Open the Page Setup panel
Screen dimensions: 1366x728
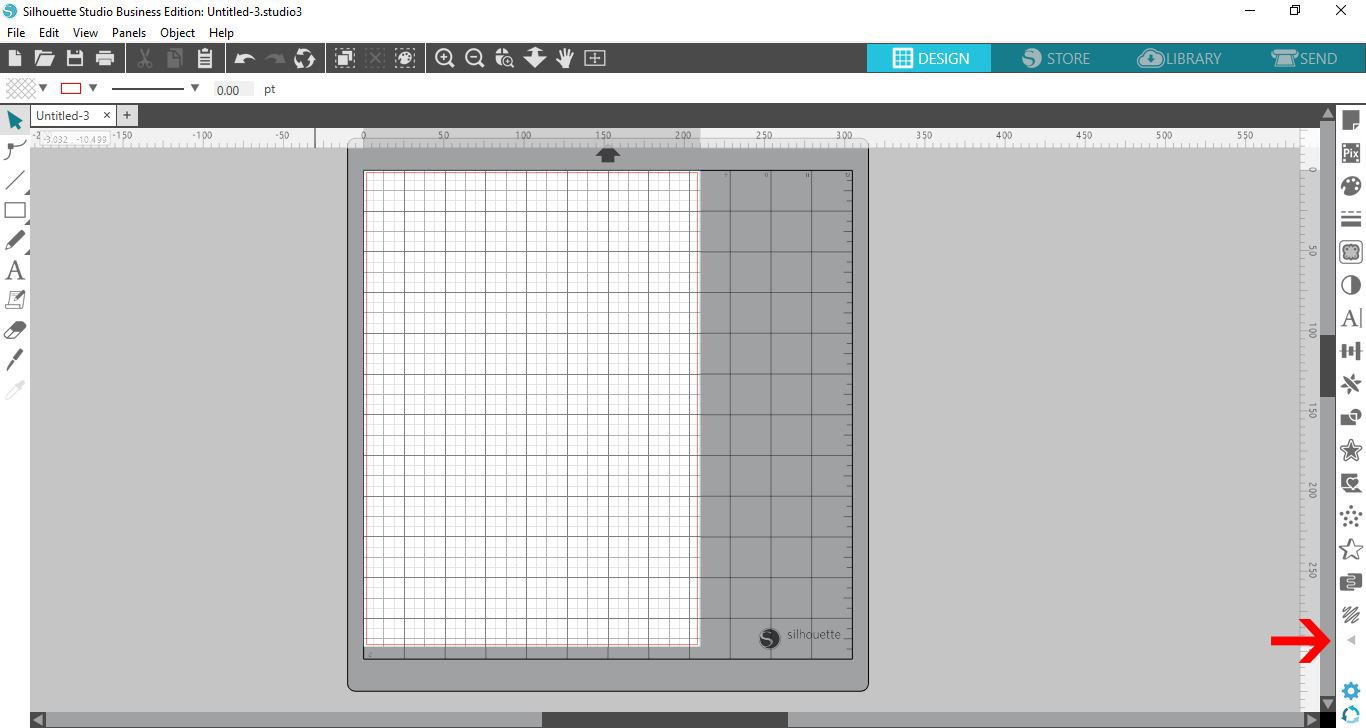[x=1351, y=120]
